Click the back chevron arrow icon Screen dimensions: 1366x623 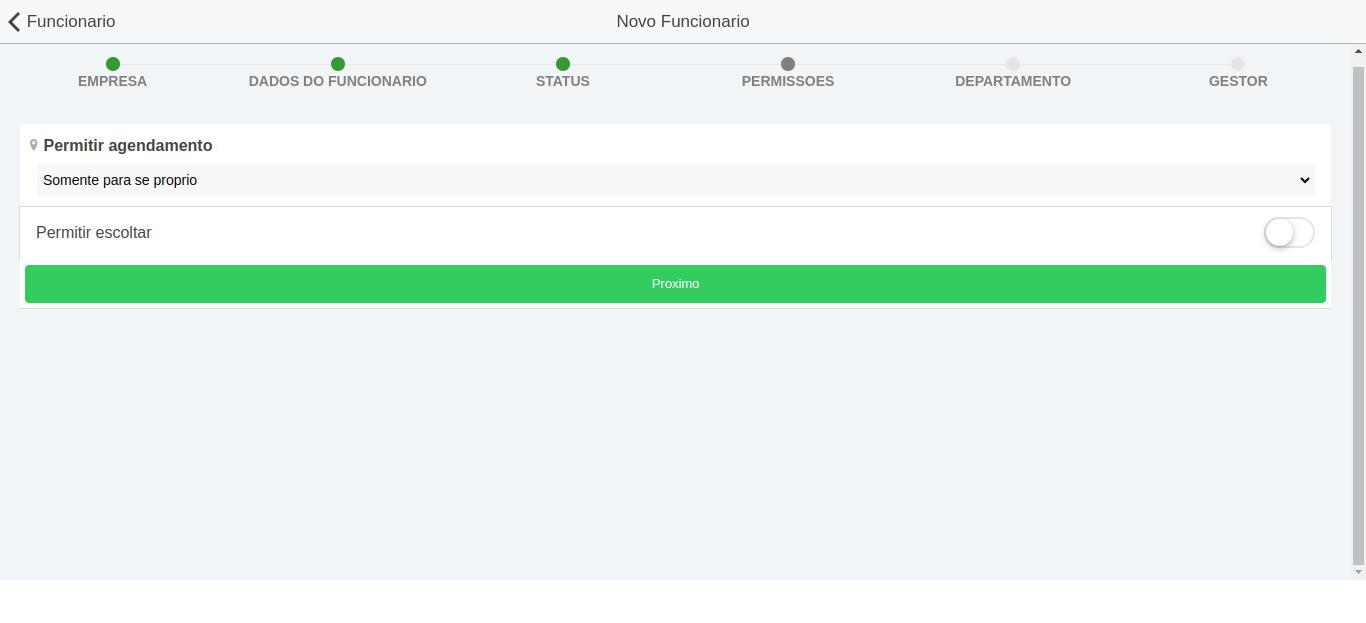point(14,22)
